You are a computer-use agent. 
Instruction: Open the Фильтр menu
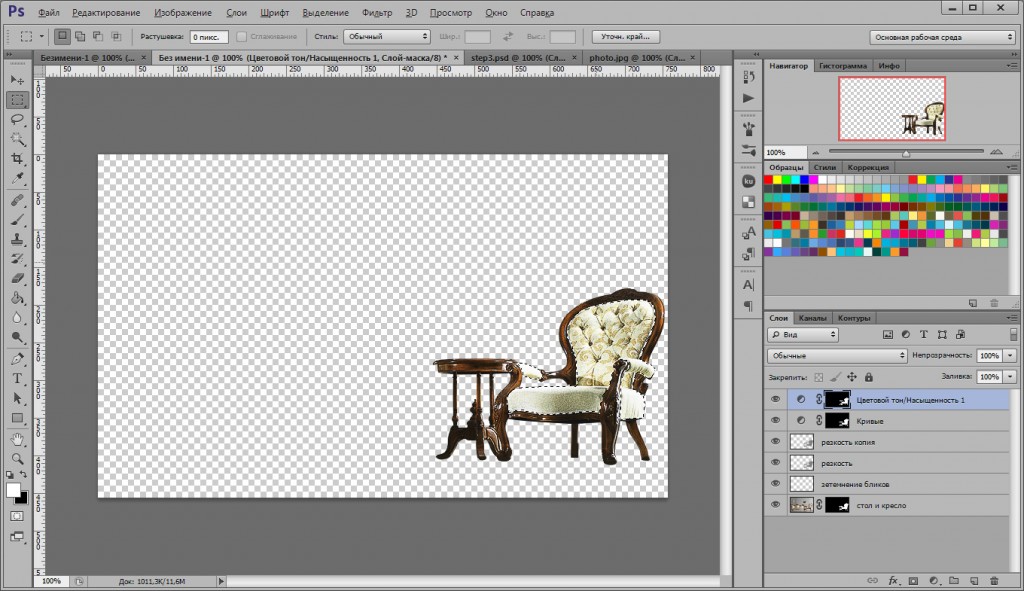[377, 12]
